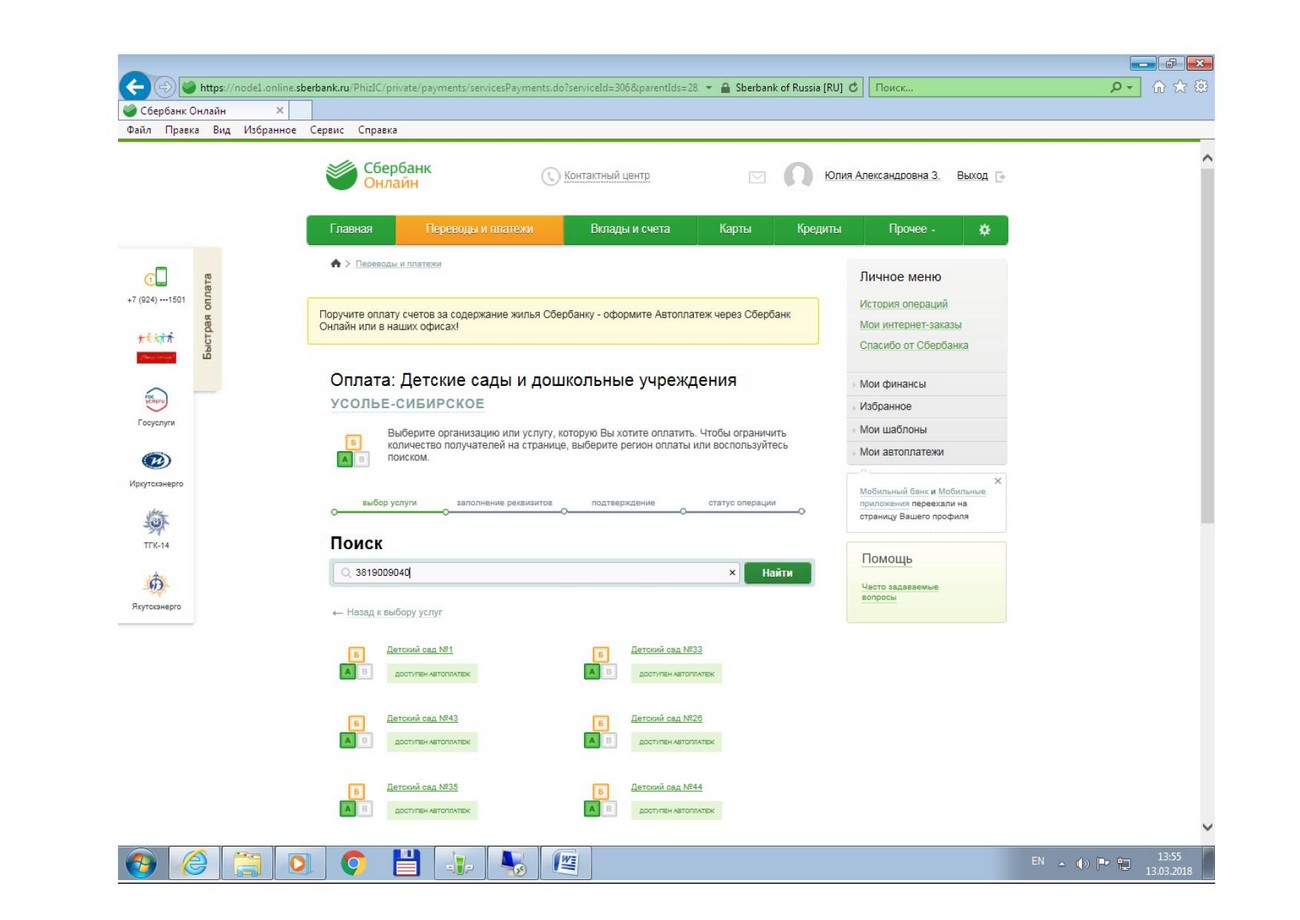Clear the search field with X
Viewport: 1300px width, 920px height.
click(x=733, y=573)
